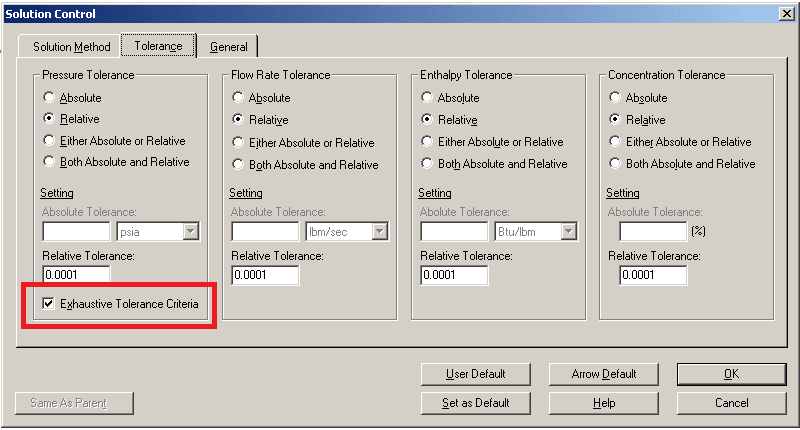
Task: Switch to the Tolerance tab
Action: (x=158, y=45)
